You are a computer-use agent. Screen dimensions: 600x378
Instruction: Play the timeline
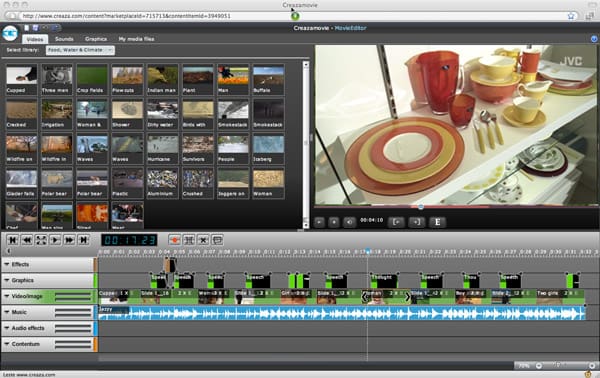tap(55, 240)
